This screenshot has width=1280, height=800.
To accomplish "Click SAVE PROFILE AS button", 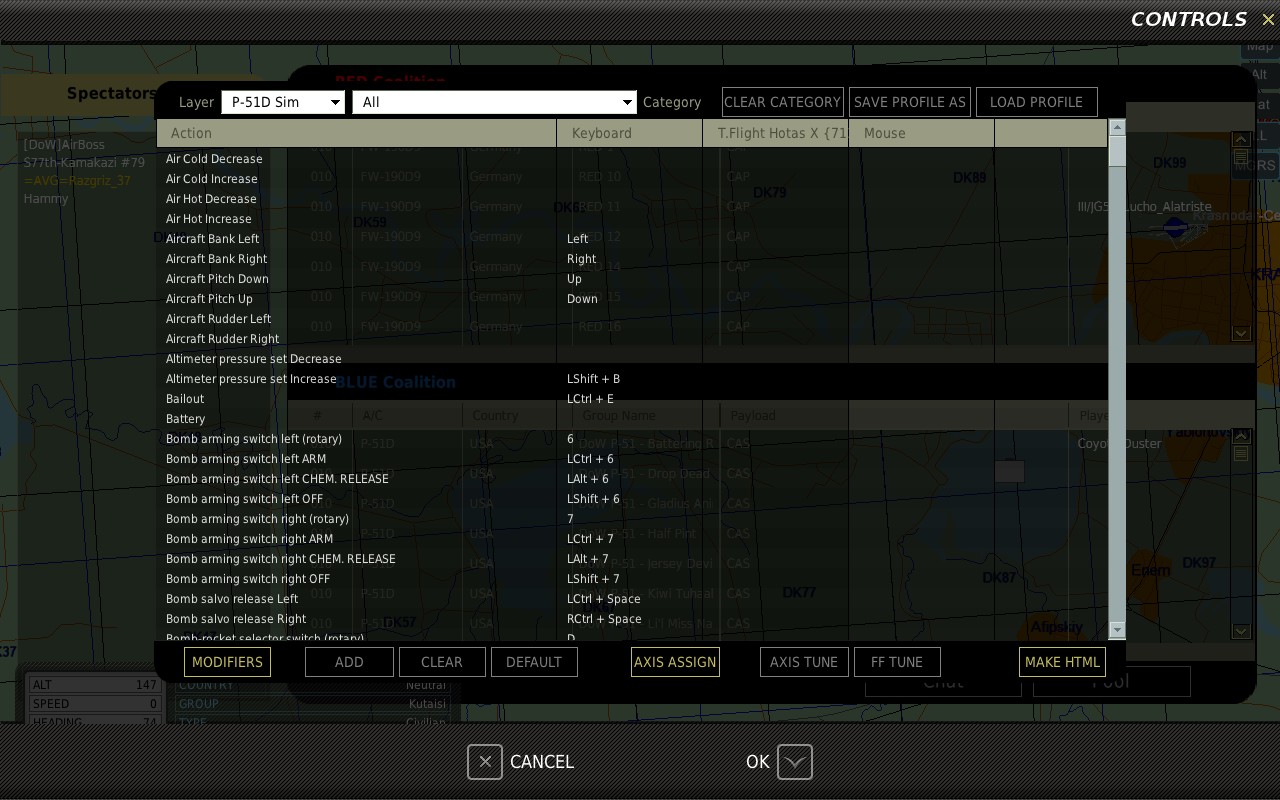I will click(x=910, y=102).
